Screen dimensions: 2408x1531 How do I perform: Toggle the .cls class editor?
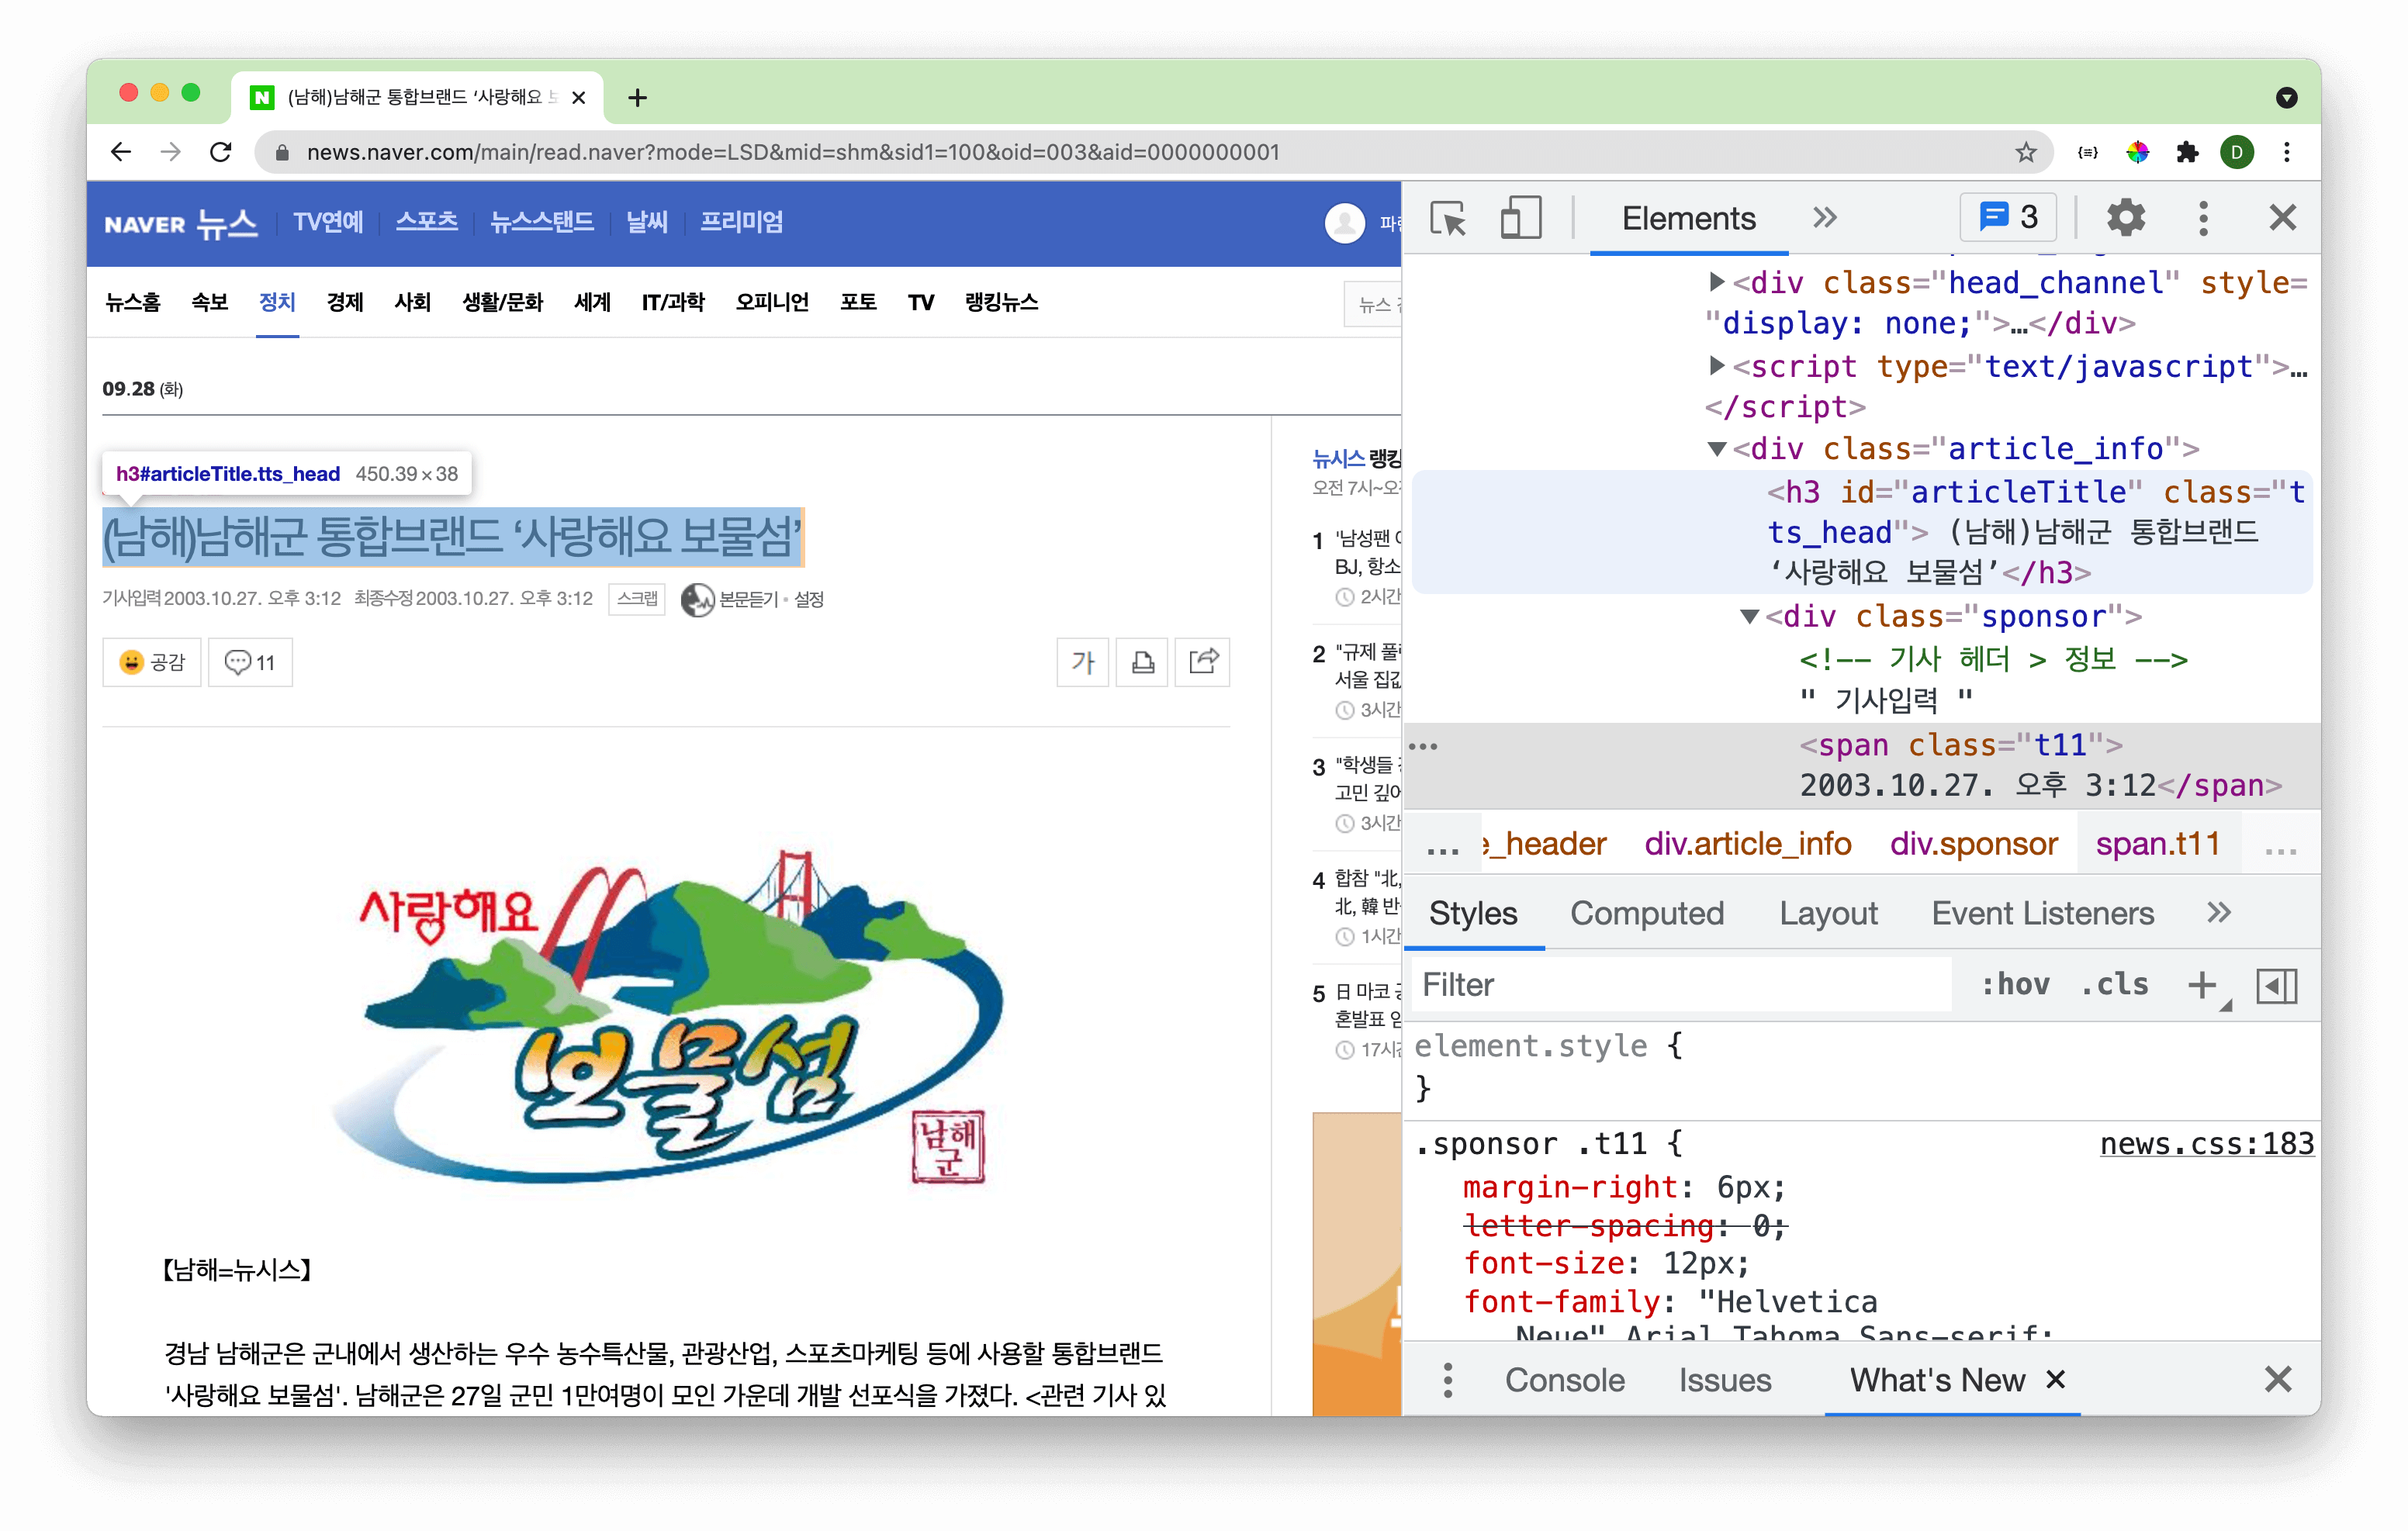[2115, 985]
